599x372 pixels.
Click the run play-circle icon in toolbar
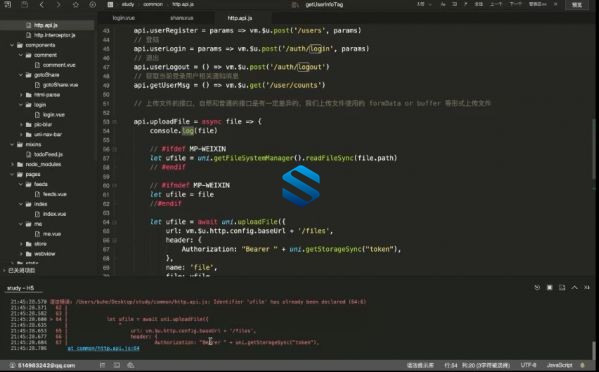coord(92,5)
